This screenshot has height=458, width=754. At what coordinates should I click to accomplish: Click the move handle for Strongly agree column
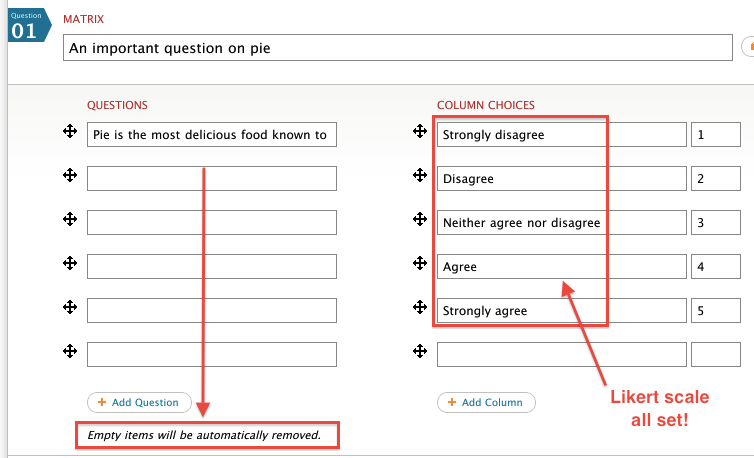click(x=420, y=308)
